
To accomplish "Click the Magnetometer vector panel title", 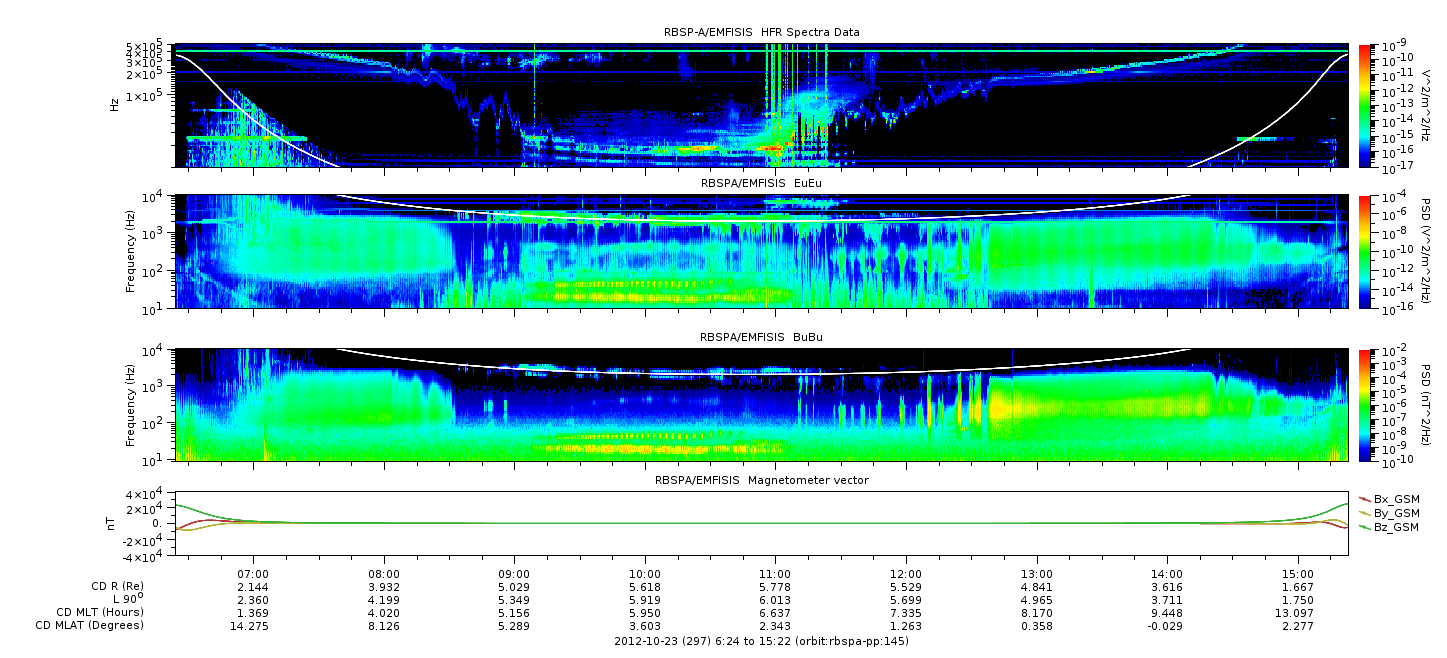I will pos(761,480).
